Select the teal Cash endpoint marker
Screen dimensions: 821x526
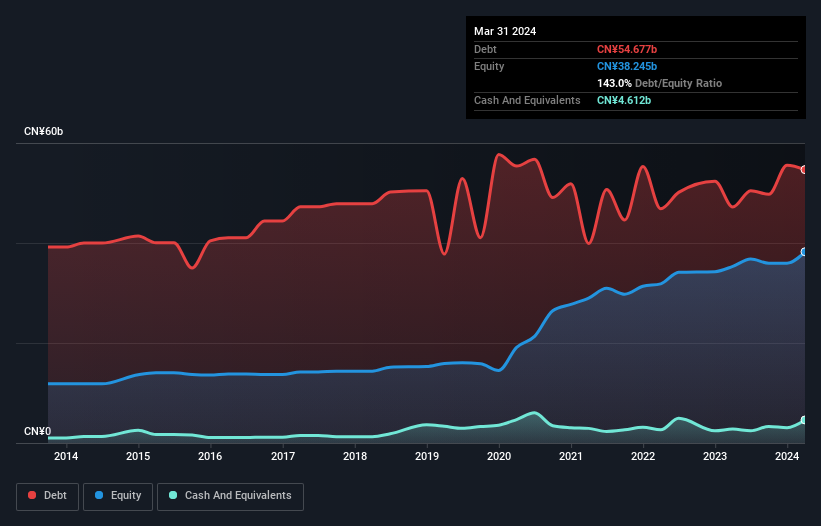804,420
